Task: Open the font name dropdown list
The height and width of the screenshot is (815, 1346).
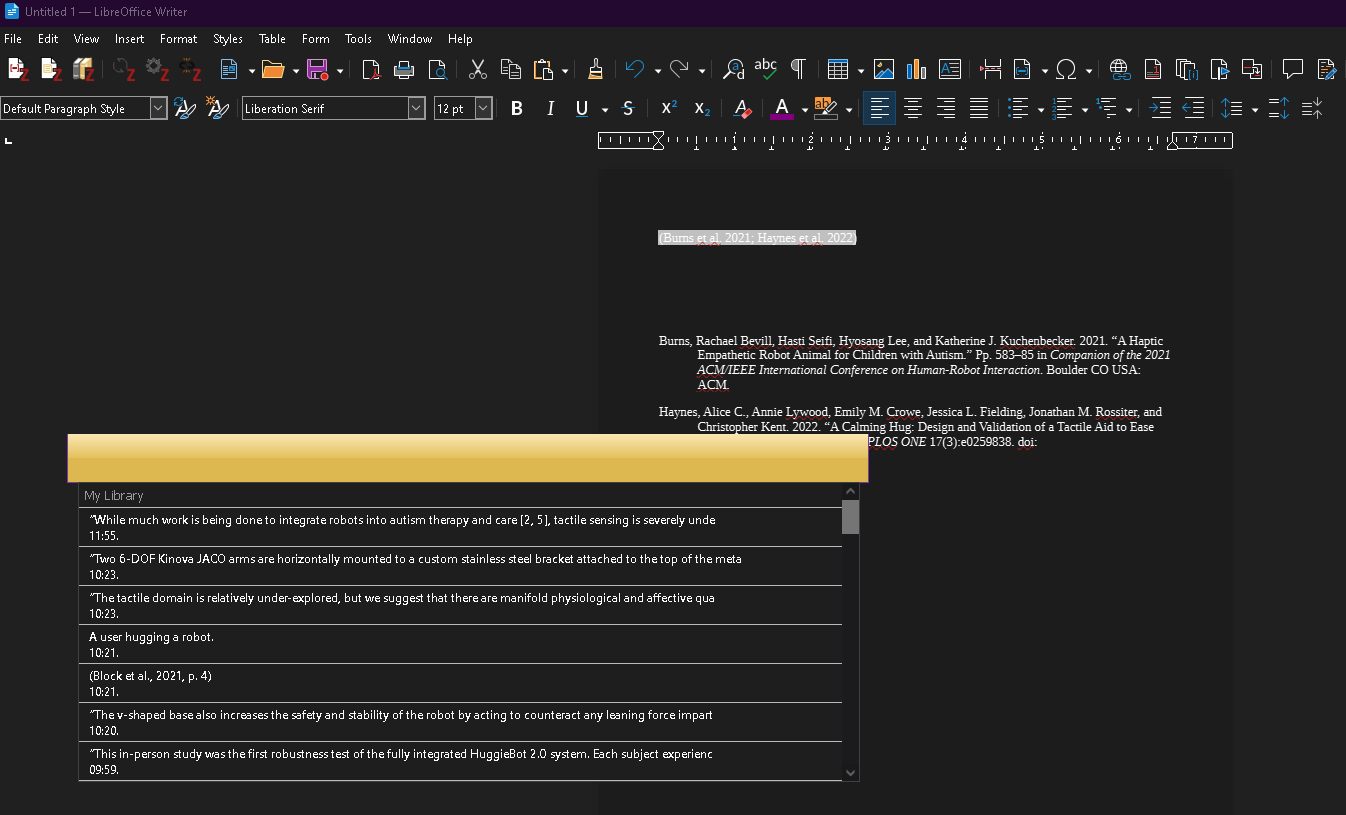Action: click(x=416, y=108)
